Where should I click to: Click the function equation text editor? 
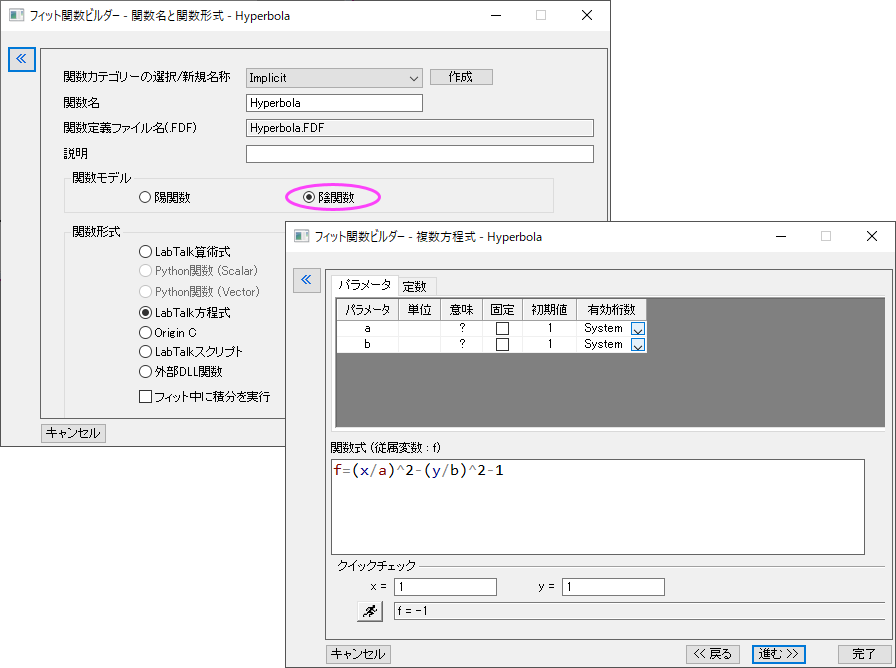click(598, 507)
